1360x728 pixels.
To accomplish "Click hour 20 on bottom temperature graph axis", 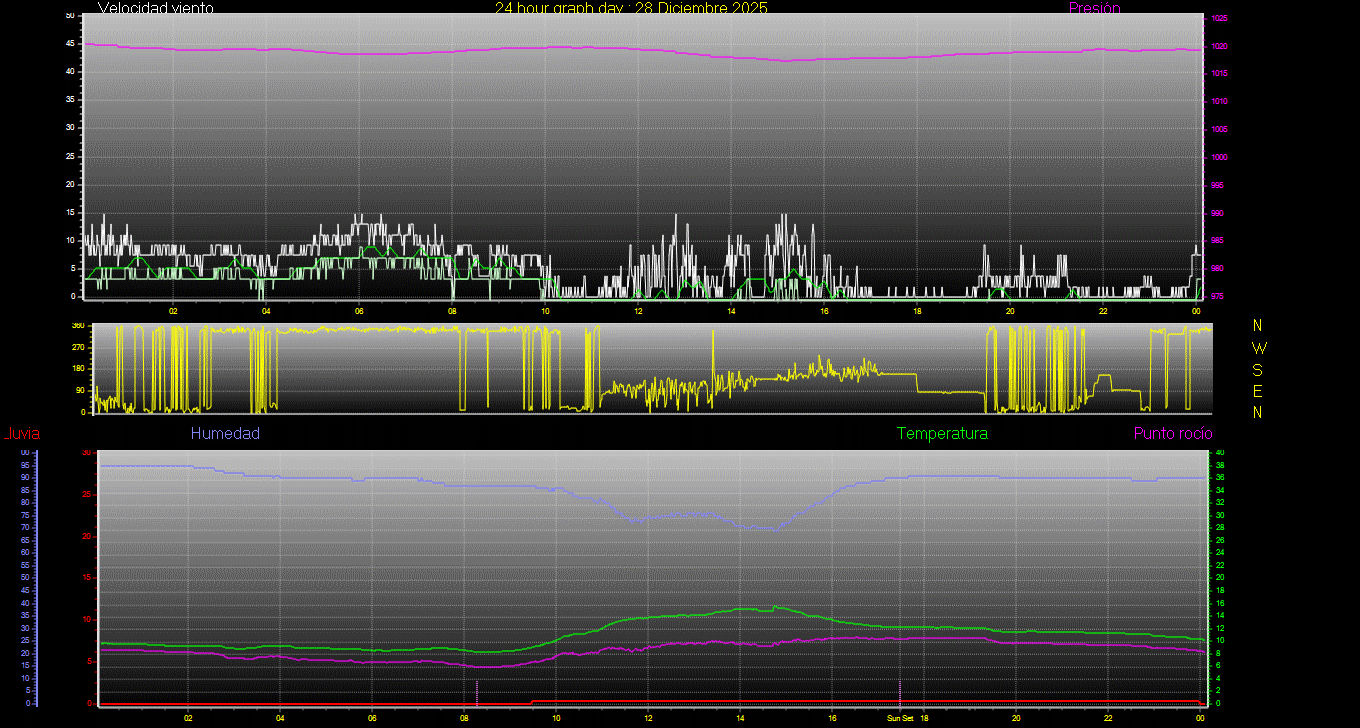I will click(x=1015, y=718).
